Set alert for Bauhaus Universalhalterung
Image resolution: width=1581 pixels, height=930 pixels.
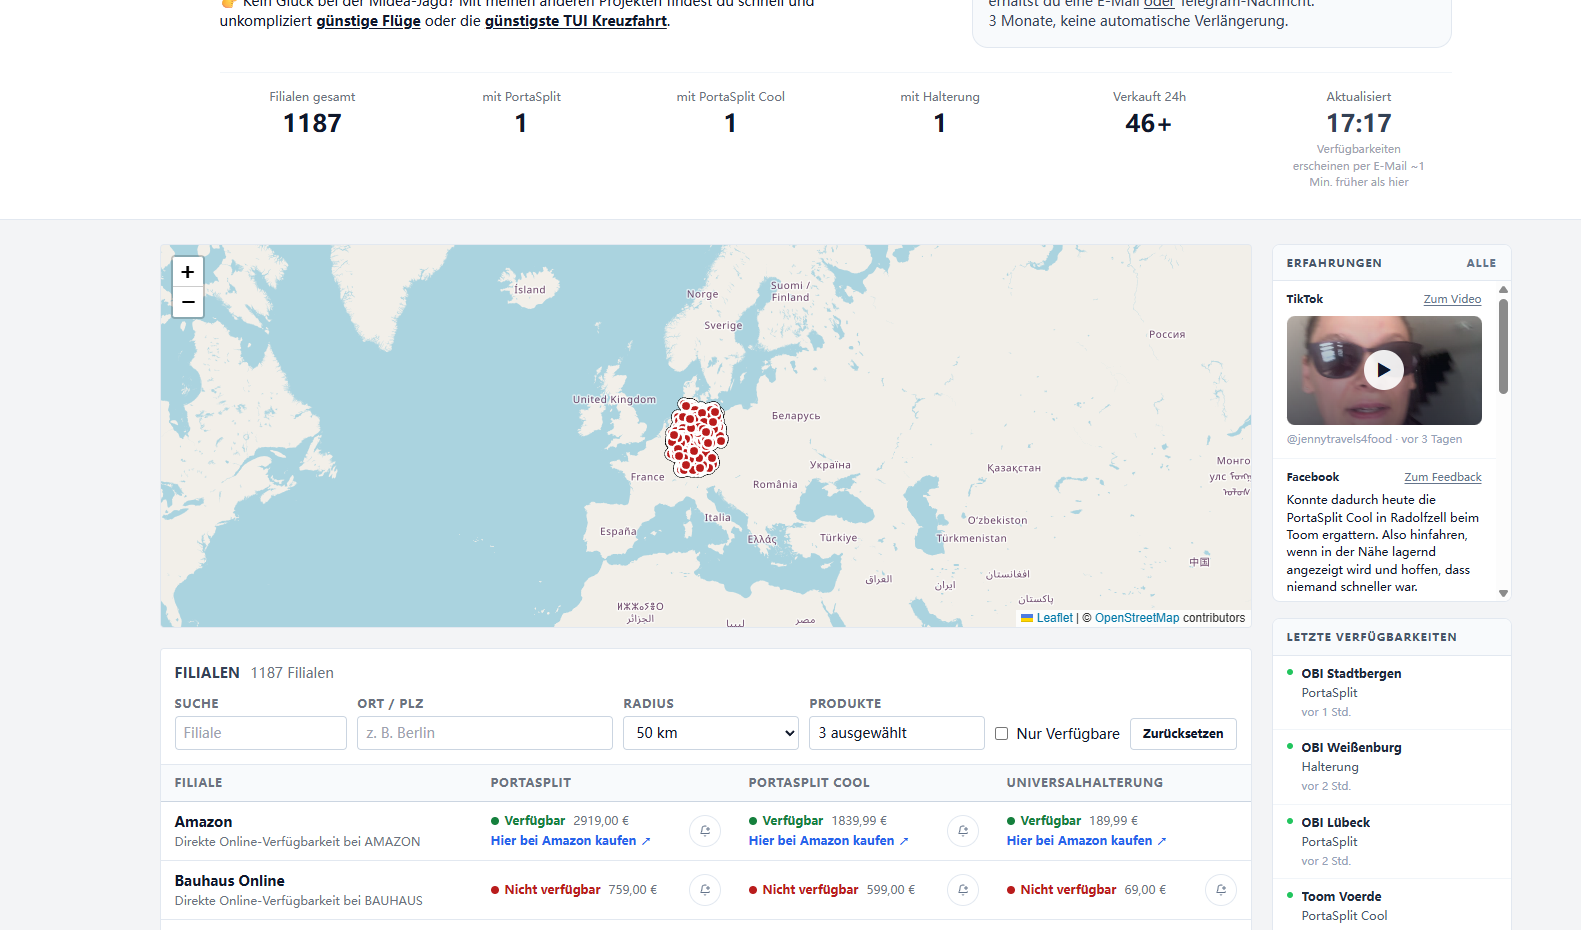[x=1221, y=890]
